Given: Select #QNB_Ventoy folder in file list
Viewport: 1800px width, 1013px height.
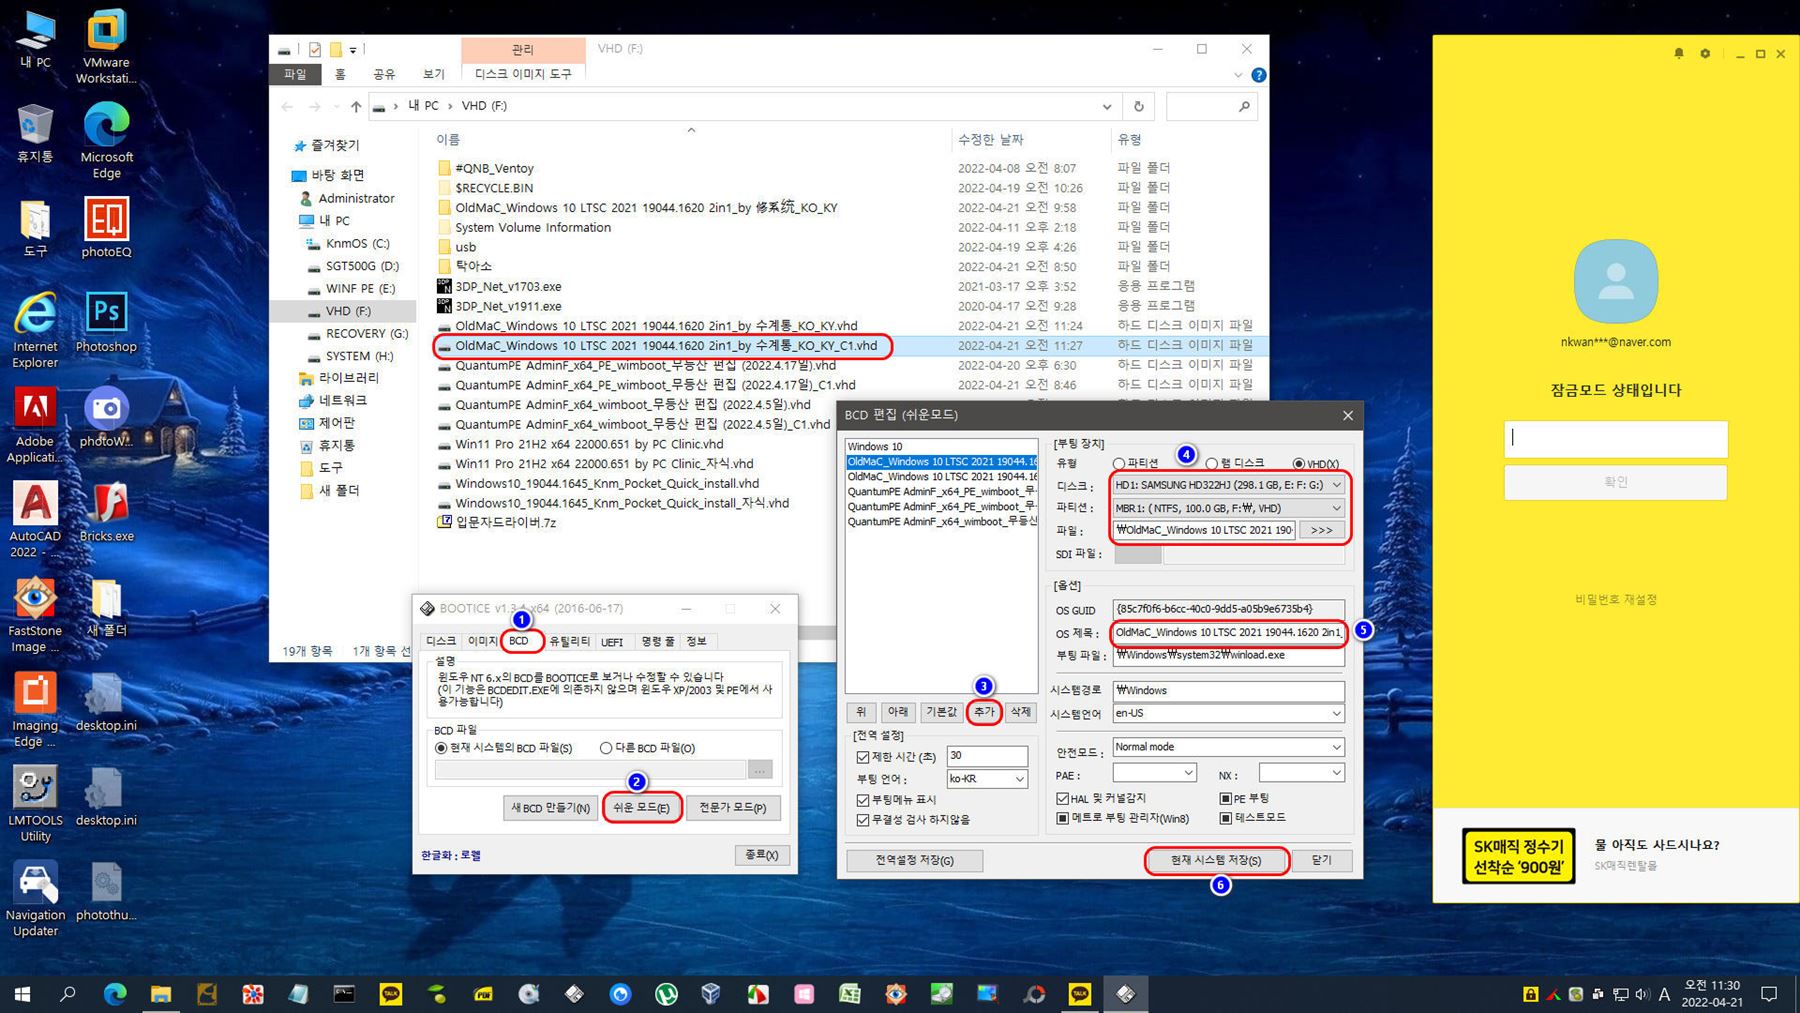Looking at the screenshot, I should [494, 169].
